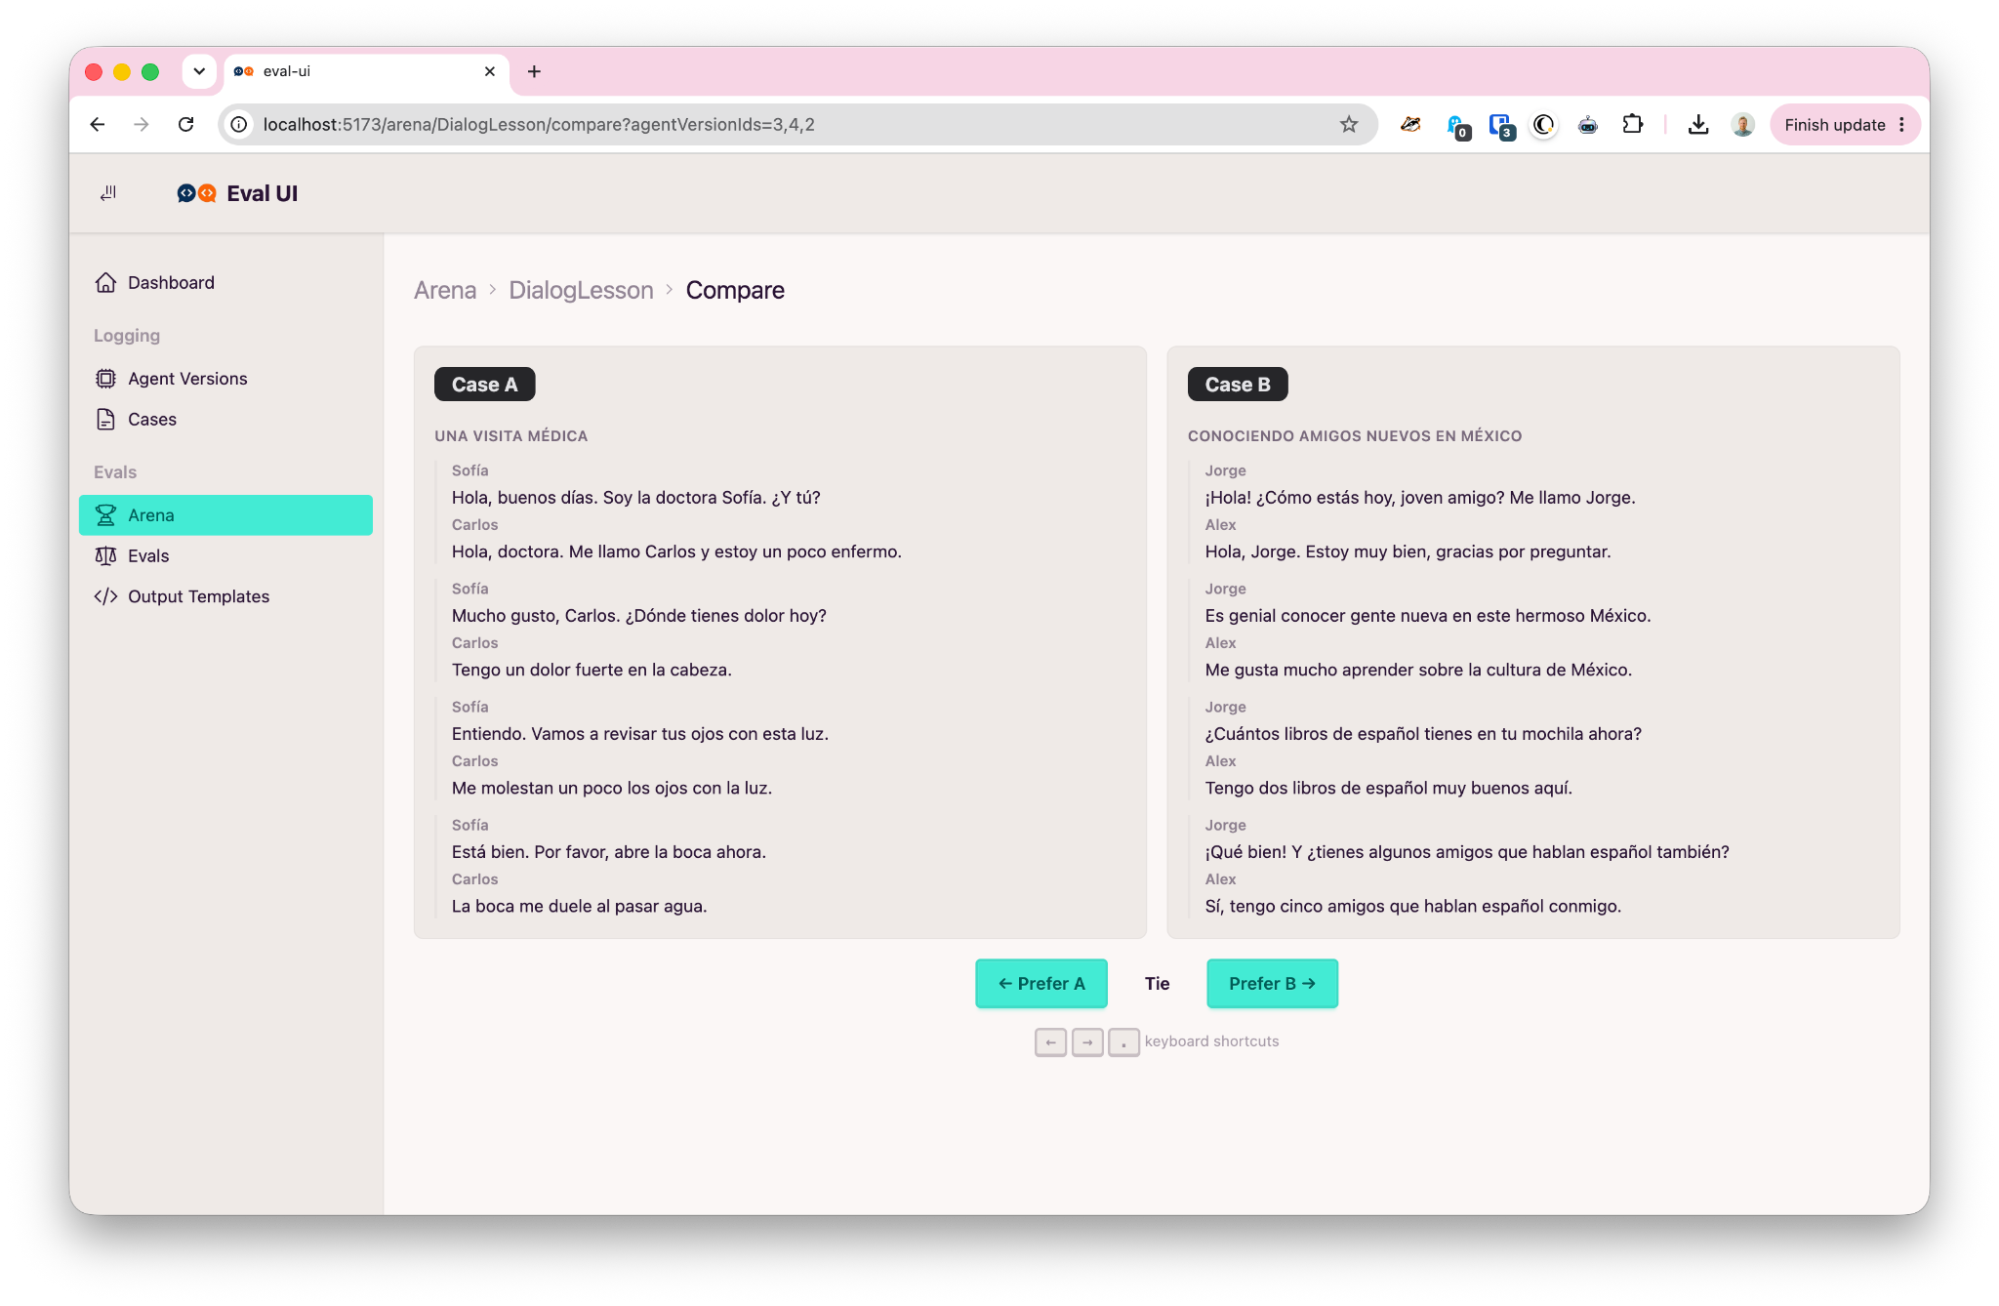
Task: Collapse the sidebar with the toggle icon
Action: tap(108, 193)
